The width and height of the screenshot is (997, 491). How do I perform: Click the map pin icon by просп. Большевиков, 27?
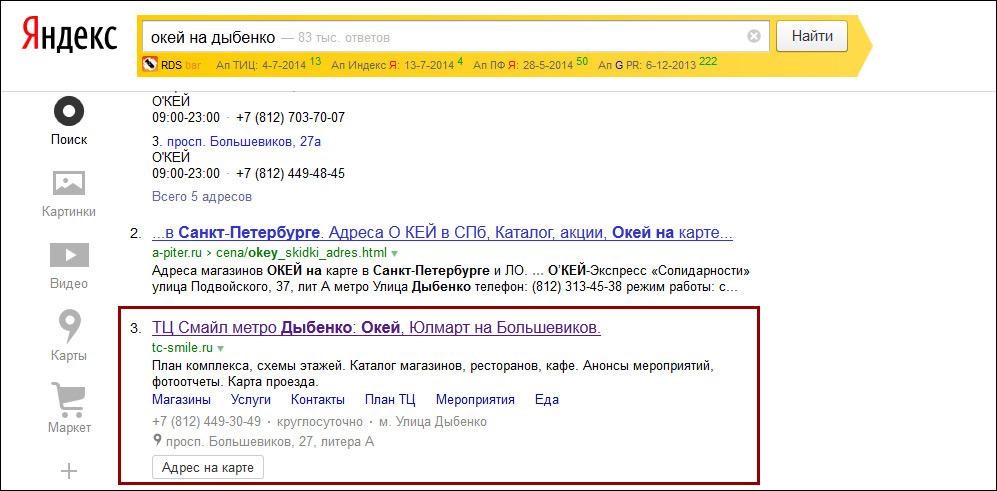(x=156, y=440)
